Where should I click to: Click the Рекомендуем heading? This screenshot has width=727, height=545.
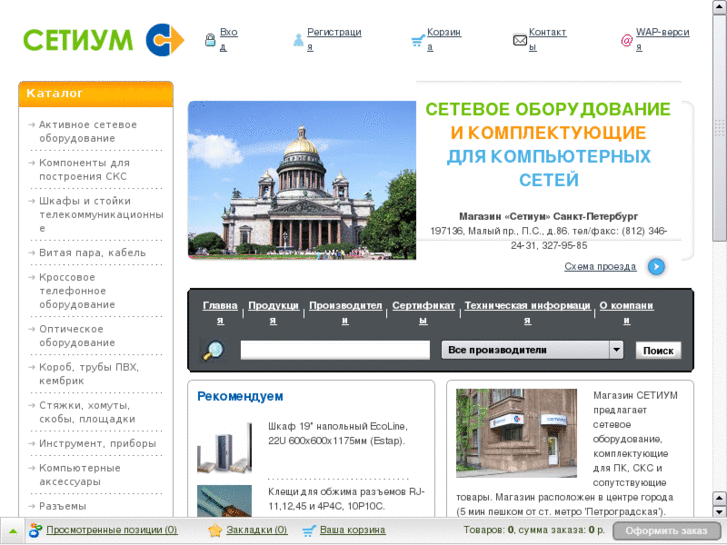[240, 397]
